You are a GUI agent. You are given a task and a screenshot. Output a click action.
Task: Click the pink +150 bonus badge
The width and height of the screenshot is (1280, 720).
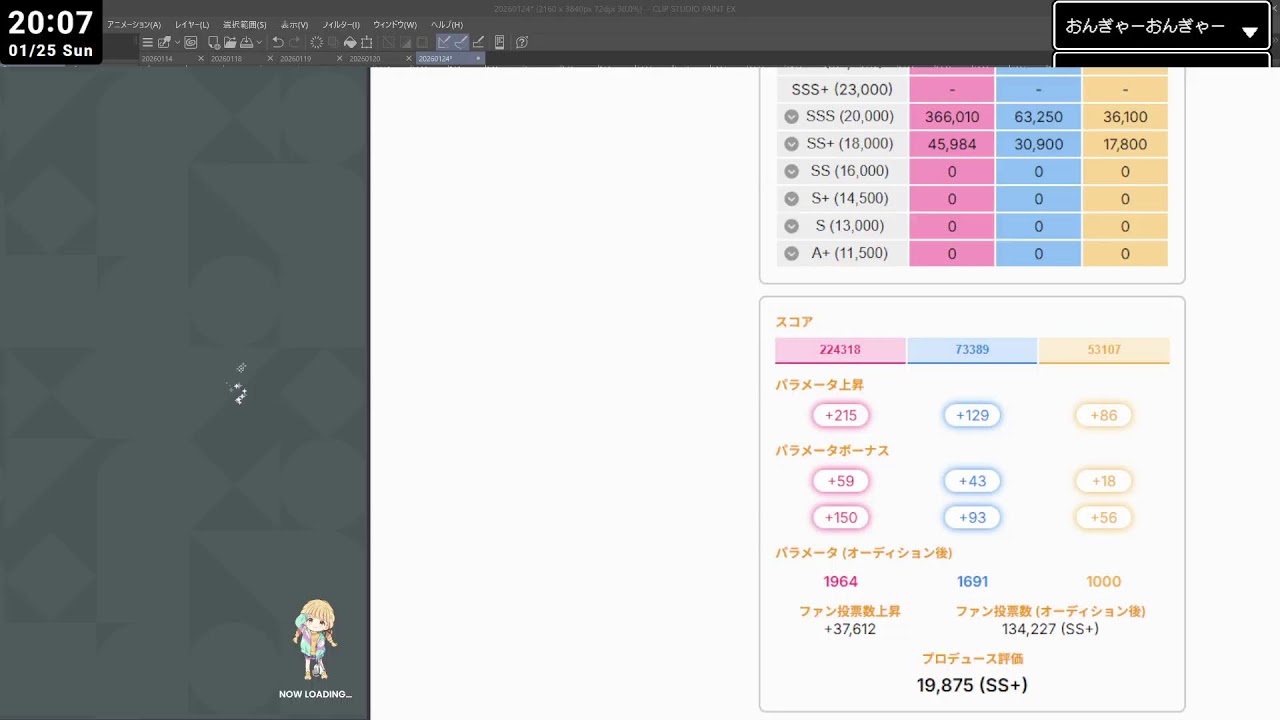841,517
